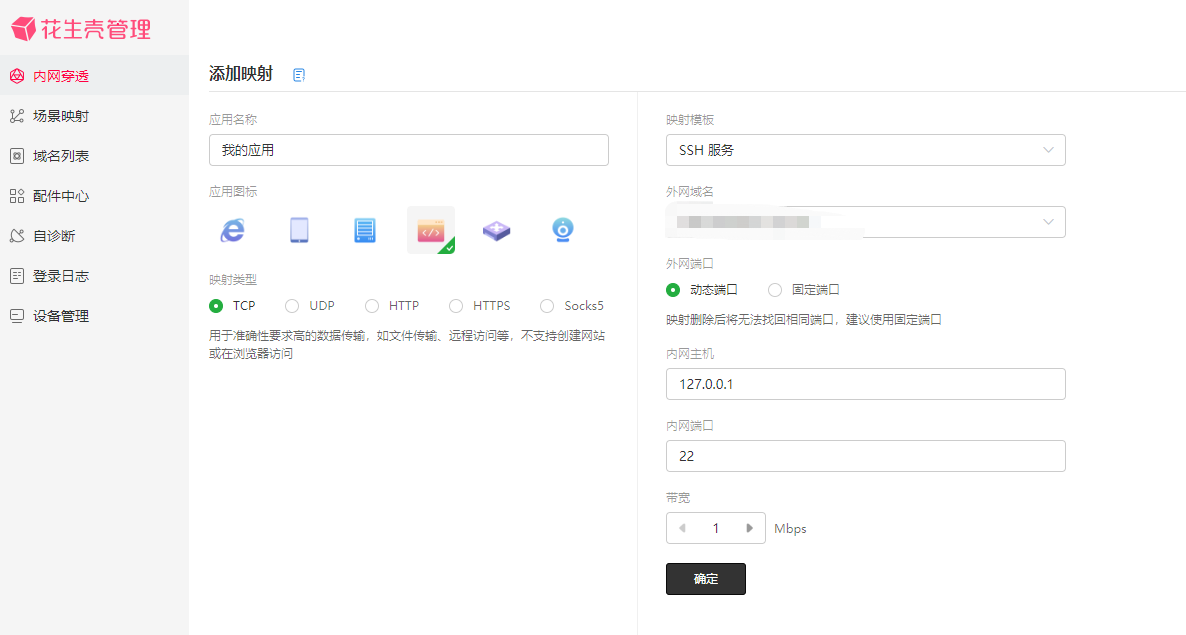Screen dimensions: 1186x635
Task: Choose the purple network switch app icon
Action: coord(497,230)
